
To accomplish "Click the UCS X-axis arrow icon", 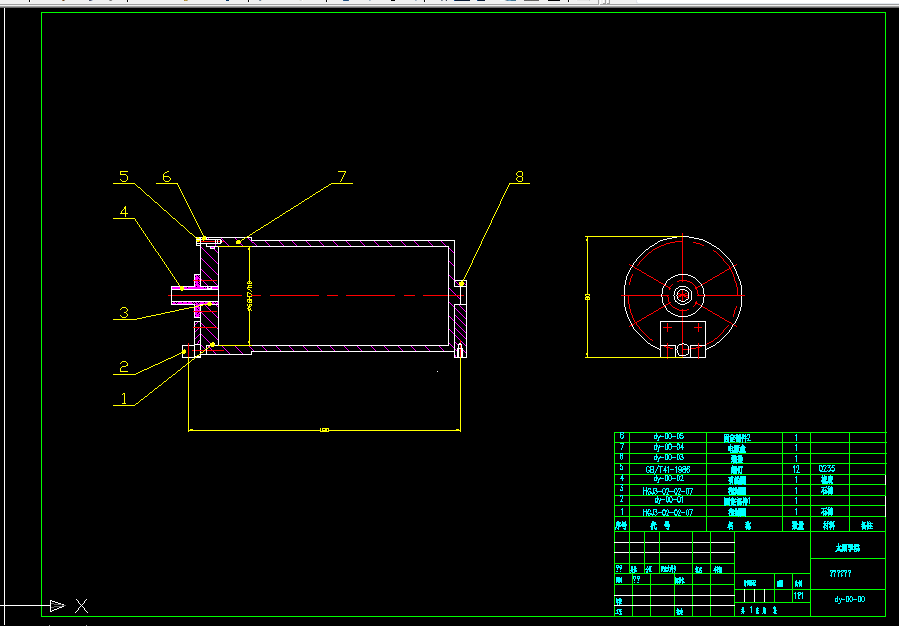I will click(x=57, y=605).
